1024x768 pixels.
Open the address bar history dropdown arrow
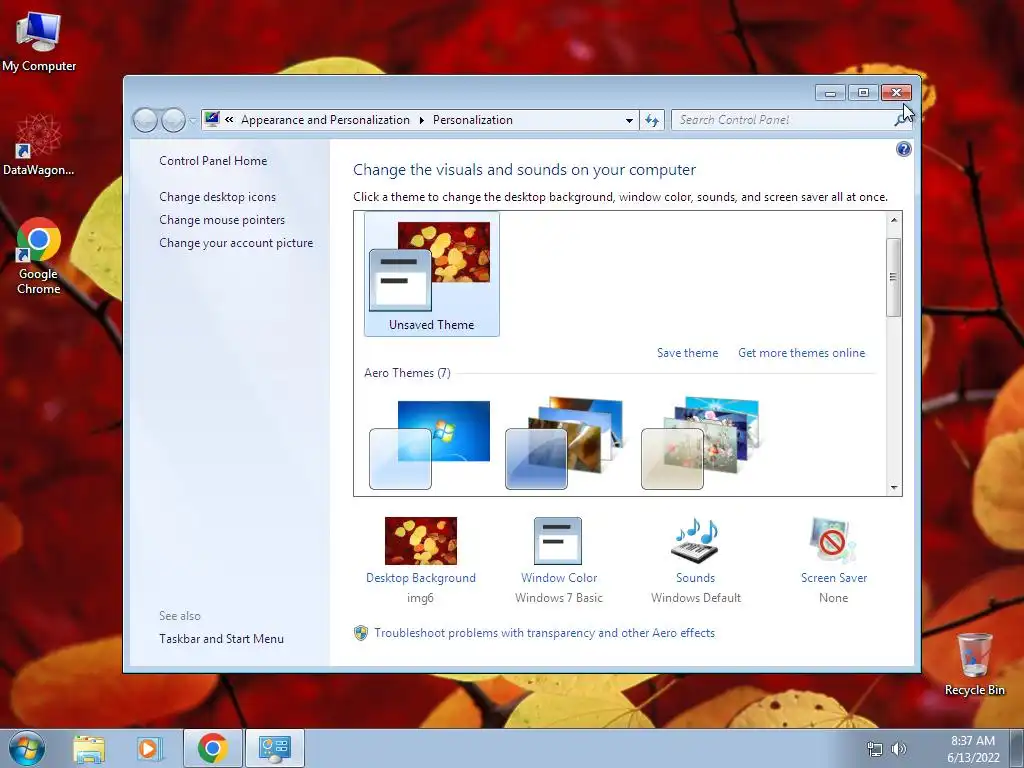(x=629, y=120)
